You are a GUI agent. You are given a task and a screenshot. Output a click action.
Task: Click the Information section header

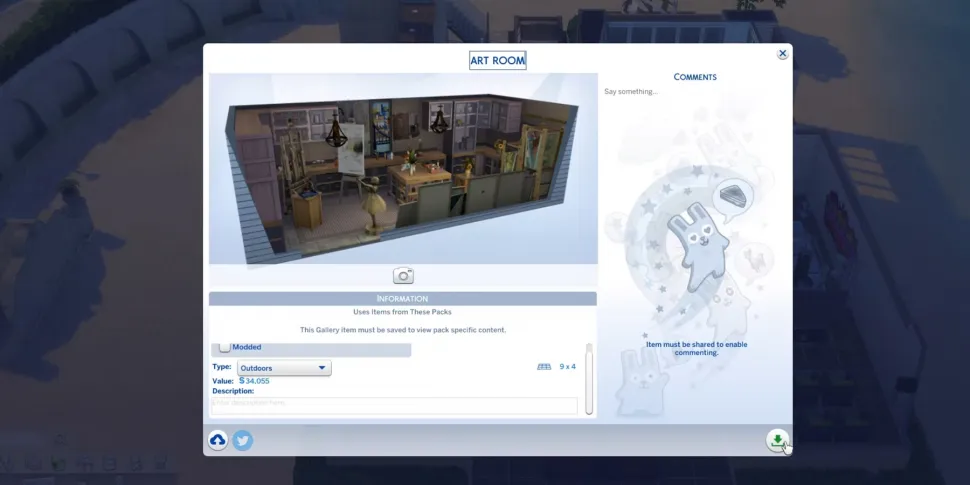pos(402,299)
